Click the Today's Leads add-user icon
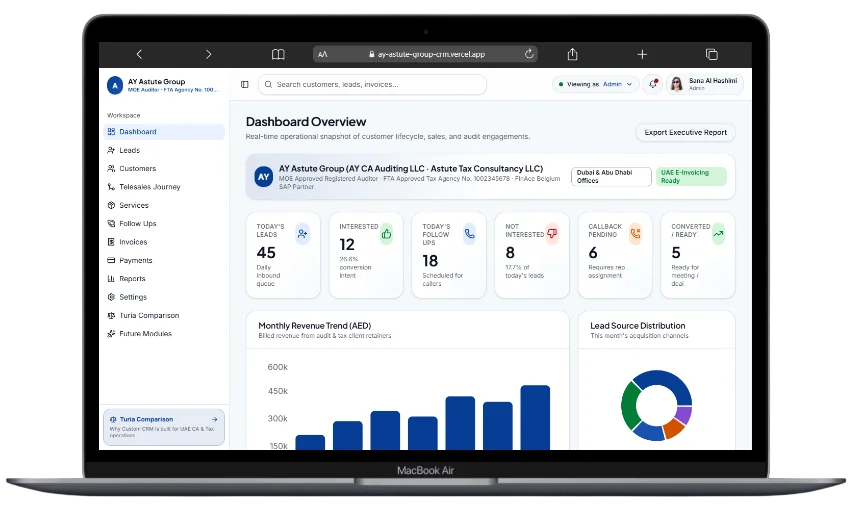This screenshot has width=862, height=515. 302,234
